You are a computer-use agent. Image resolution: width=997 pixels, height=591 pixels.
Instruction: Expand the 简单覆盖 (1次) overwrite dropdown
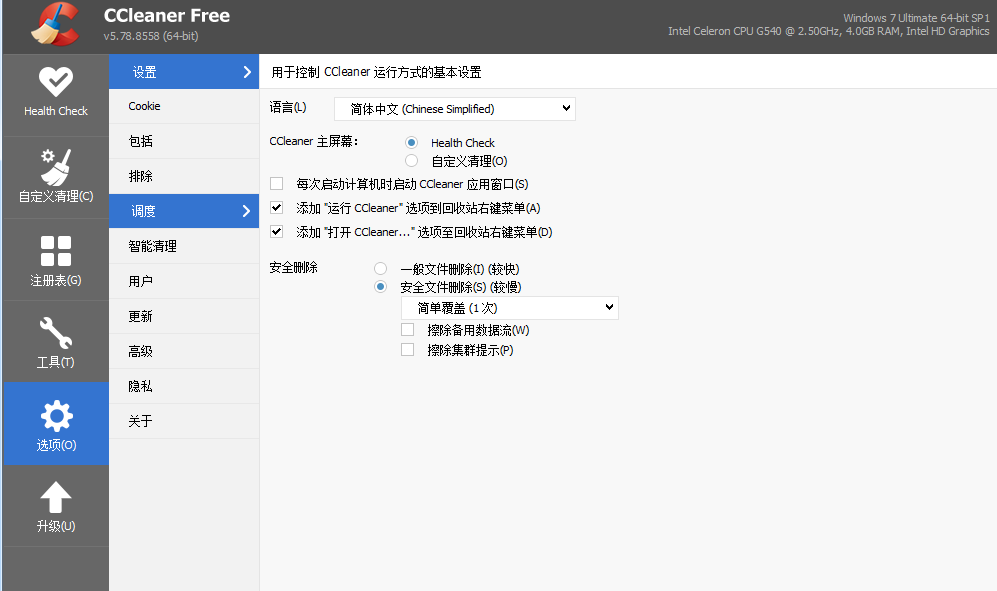tap(509, 308)
